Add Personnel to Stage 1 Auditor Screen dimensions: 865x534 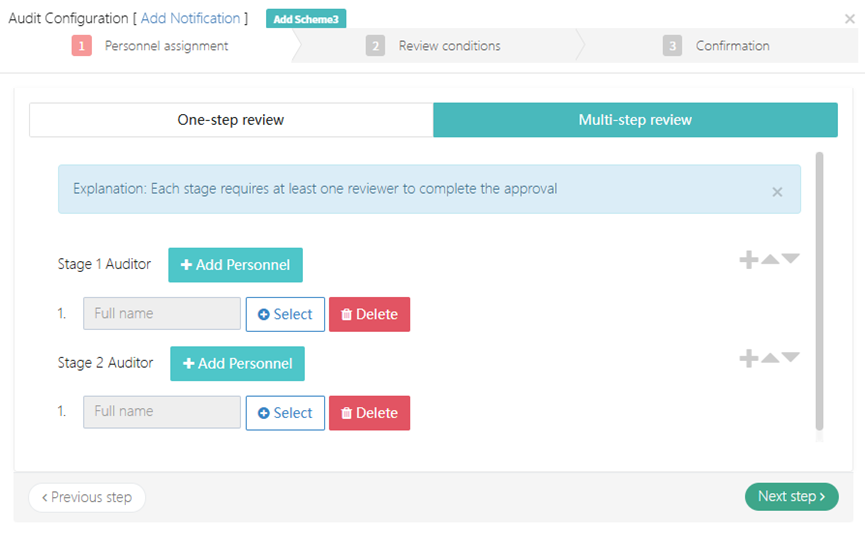point(235,265)
